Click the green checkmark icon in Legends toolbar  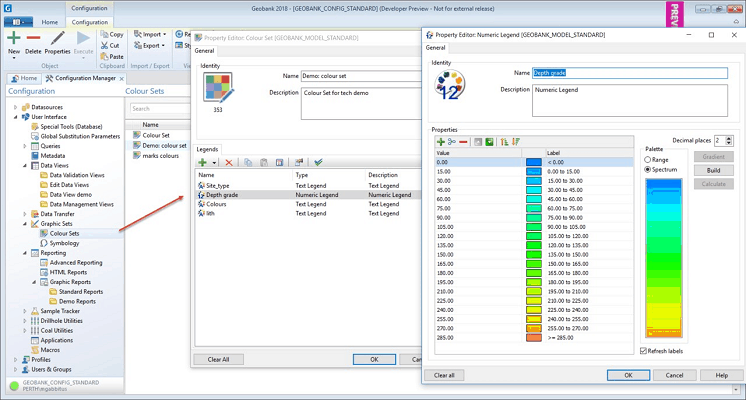[x=318, y=162]
